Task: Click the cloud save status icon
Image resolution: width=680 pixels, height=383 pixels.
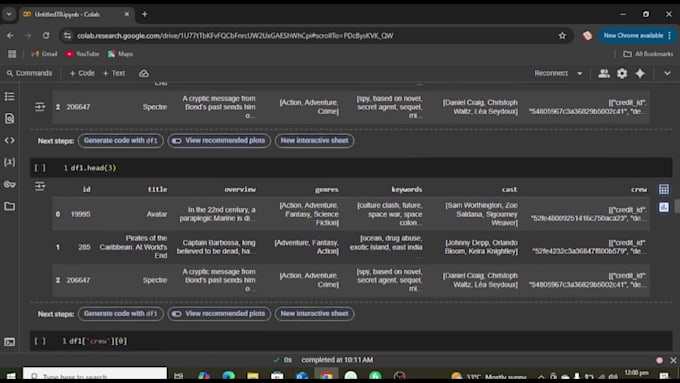Action: click(144, 73)
